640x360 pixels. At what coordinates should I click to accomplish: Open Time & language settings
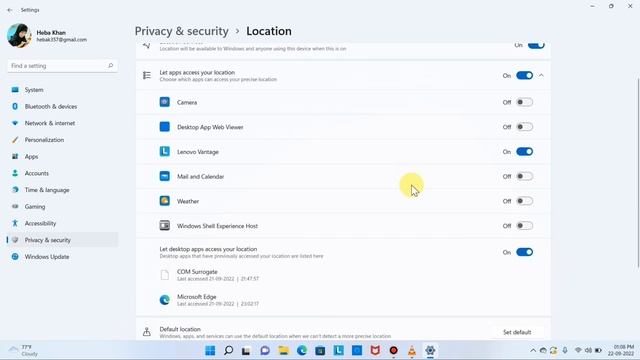click(62, 190)
